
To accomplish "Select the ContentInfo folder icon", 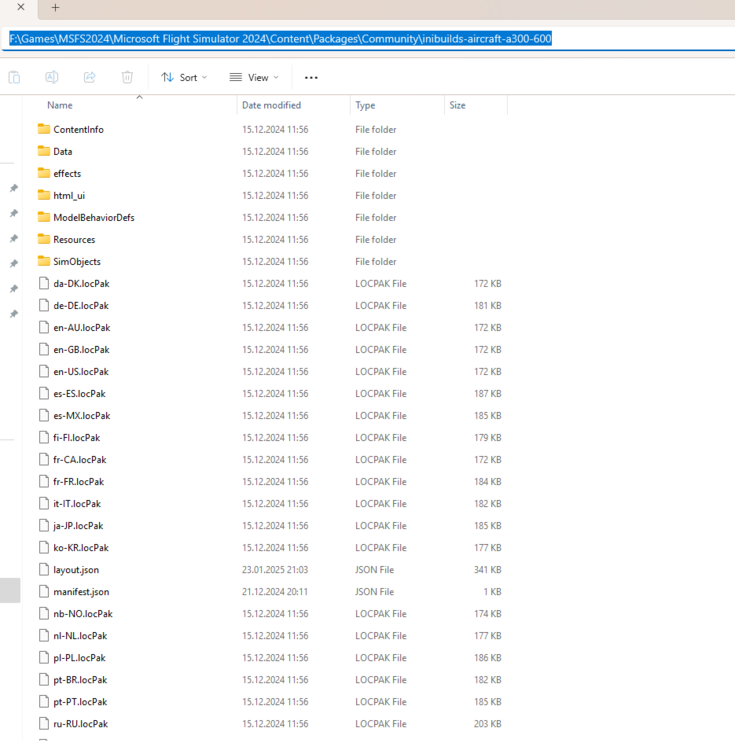I will (44, 129).
